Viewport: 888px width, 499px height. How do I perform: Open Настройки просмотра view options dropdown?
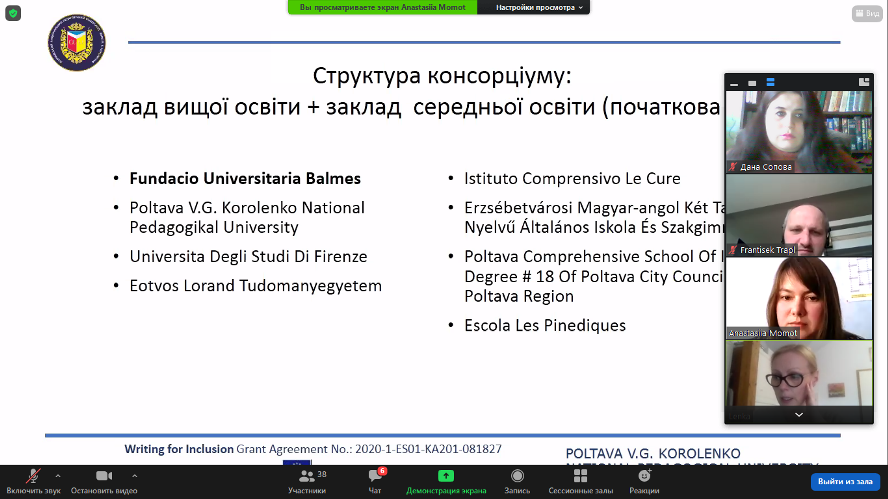539,7
